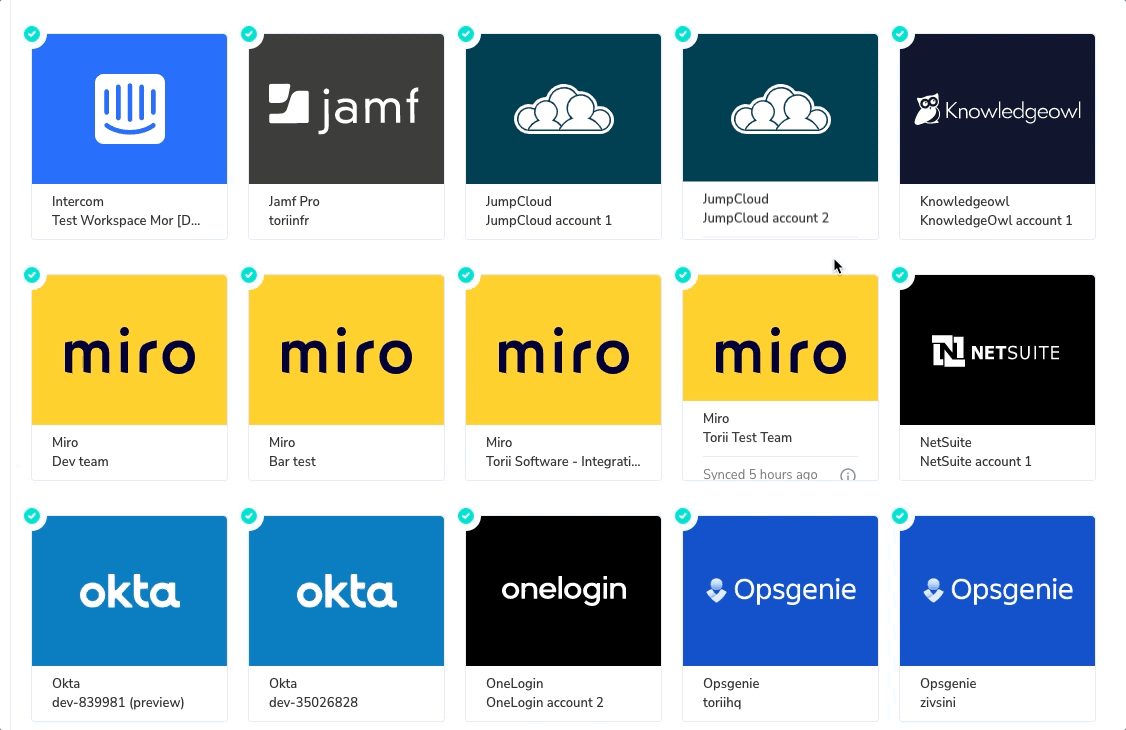Click the Intercom connected status checkmark
This screenshot has height=730, width=1126.
(32, 34)
